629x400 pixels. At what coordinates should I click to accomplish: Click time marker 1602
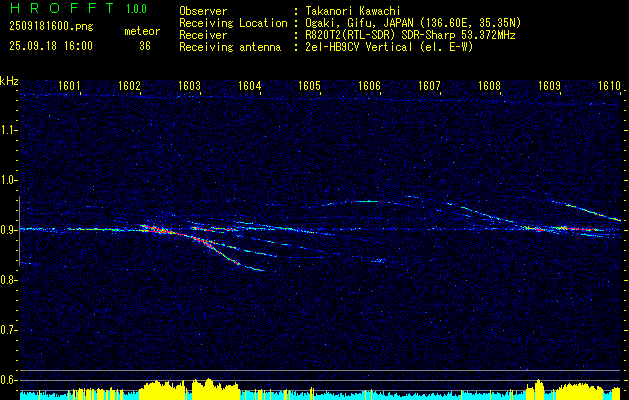point(129,86)
